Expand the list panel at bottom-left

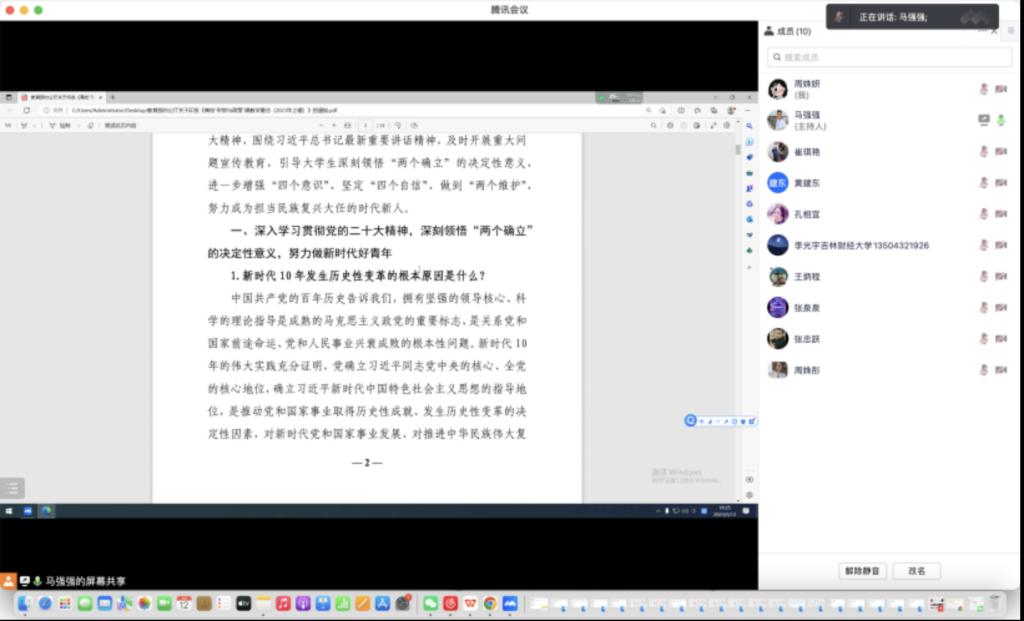tap(12, 488)
